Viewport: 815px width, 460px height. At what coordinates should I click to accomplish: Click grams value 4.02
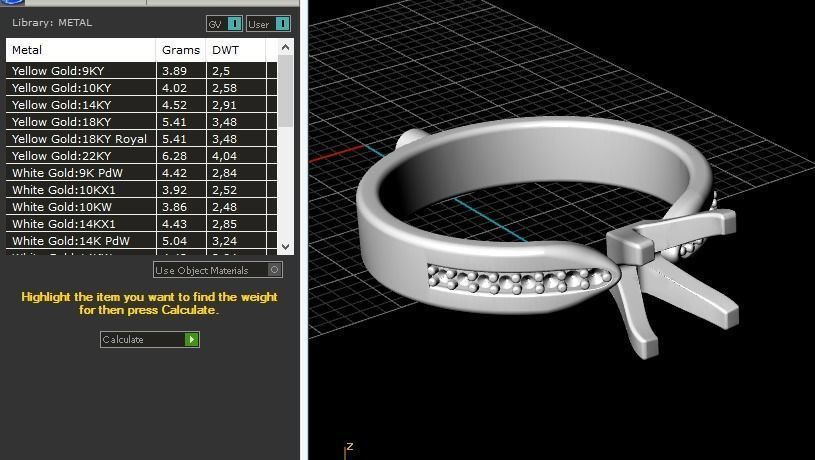(174, 88)
